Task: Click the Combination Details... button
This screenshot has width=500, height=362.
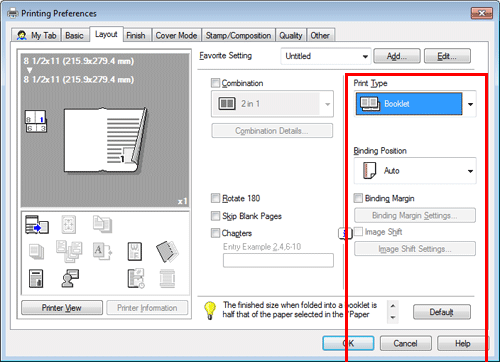Action: click(x=272, y=131)
